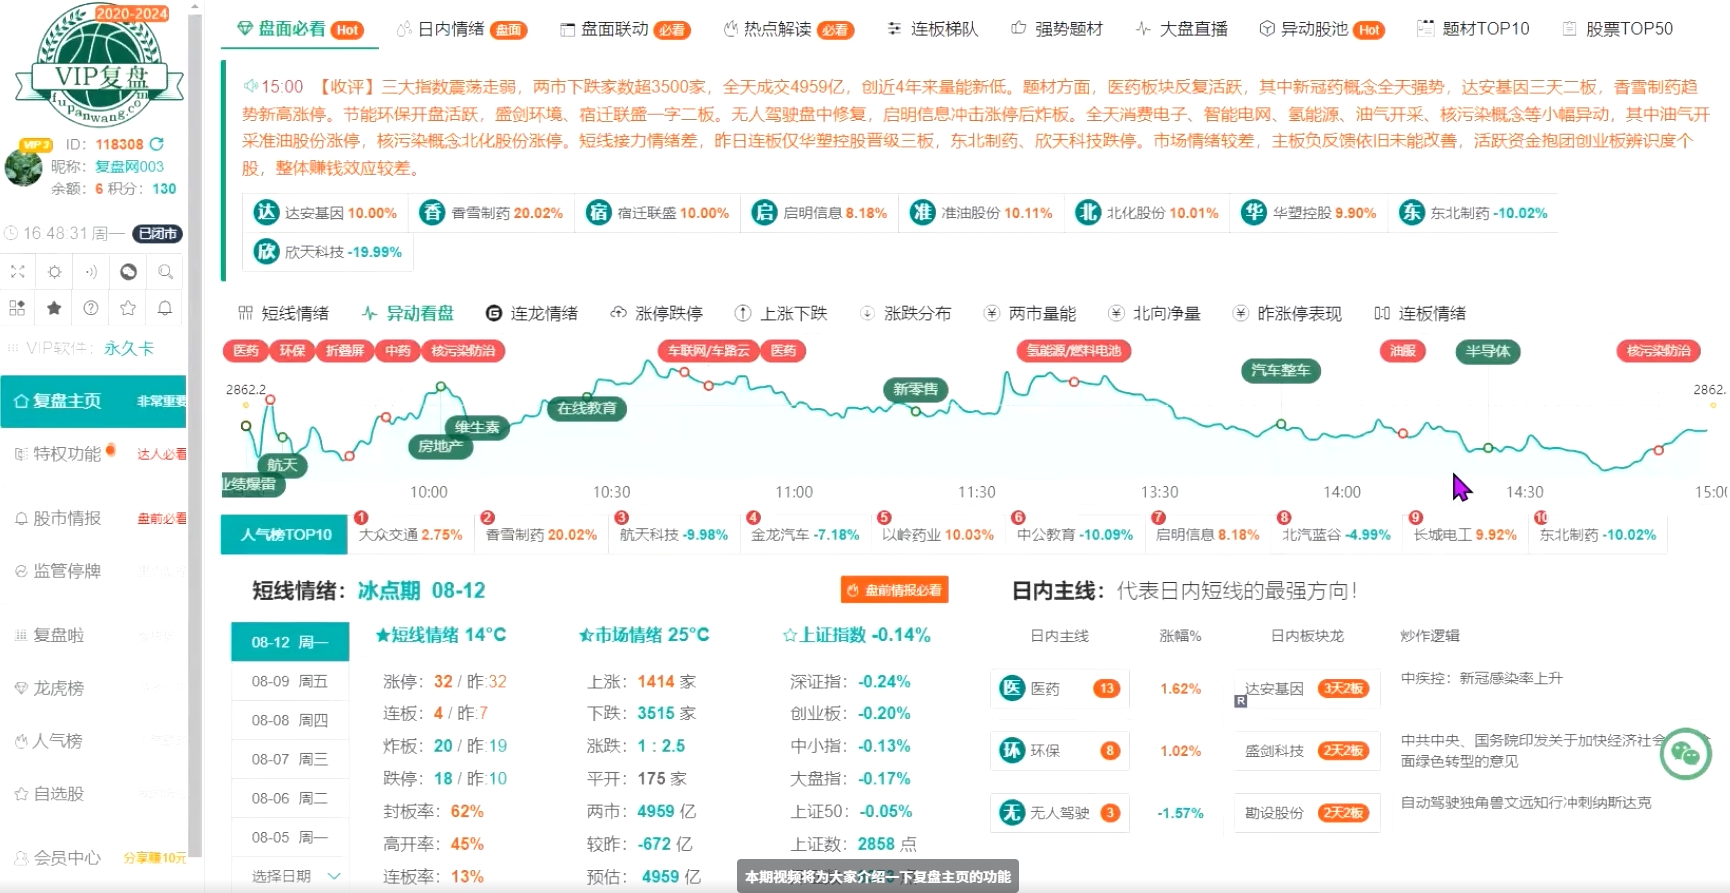This screenshot has width=1730, height=893.
Task: Open the bell notification icon
Action: point(165,308)
